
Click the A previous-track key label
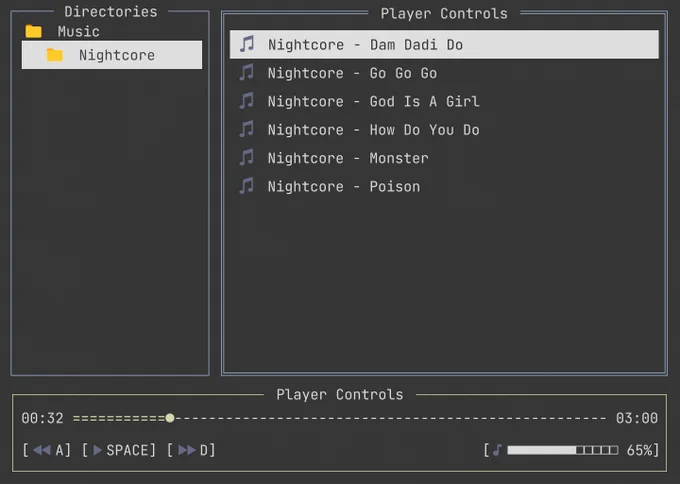pos(59,450)
